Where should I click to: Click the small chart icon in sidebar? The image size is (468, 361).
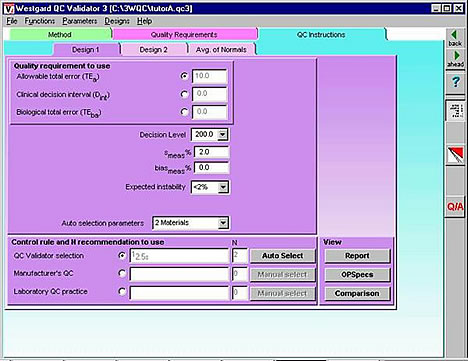[455, 111]
